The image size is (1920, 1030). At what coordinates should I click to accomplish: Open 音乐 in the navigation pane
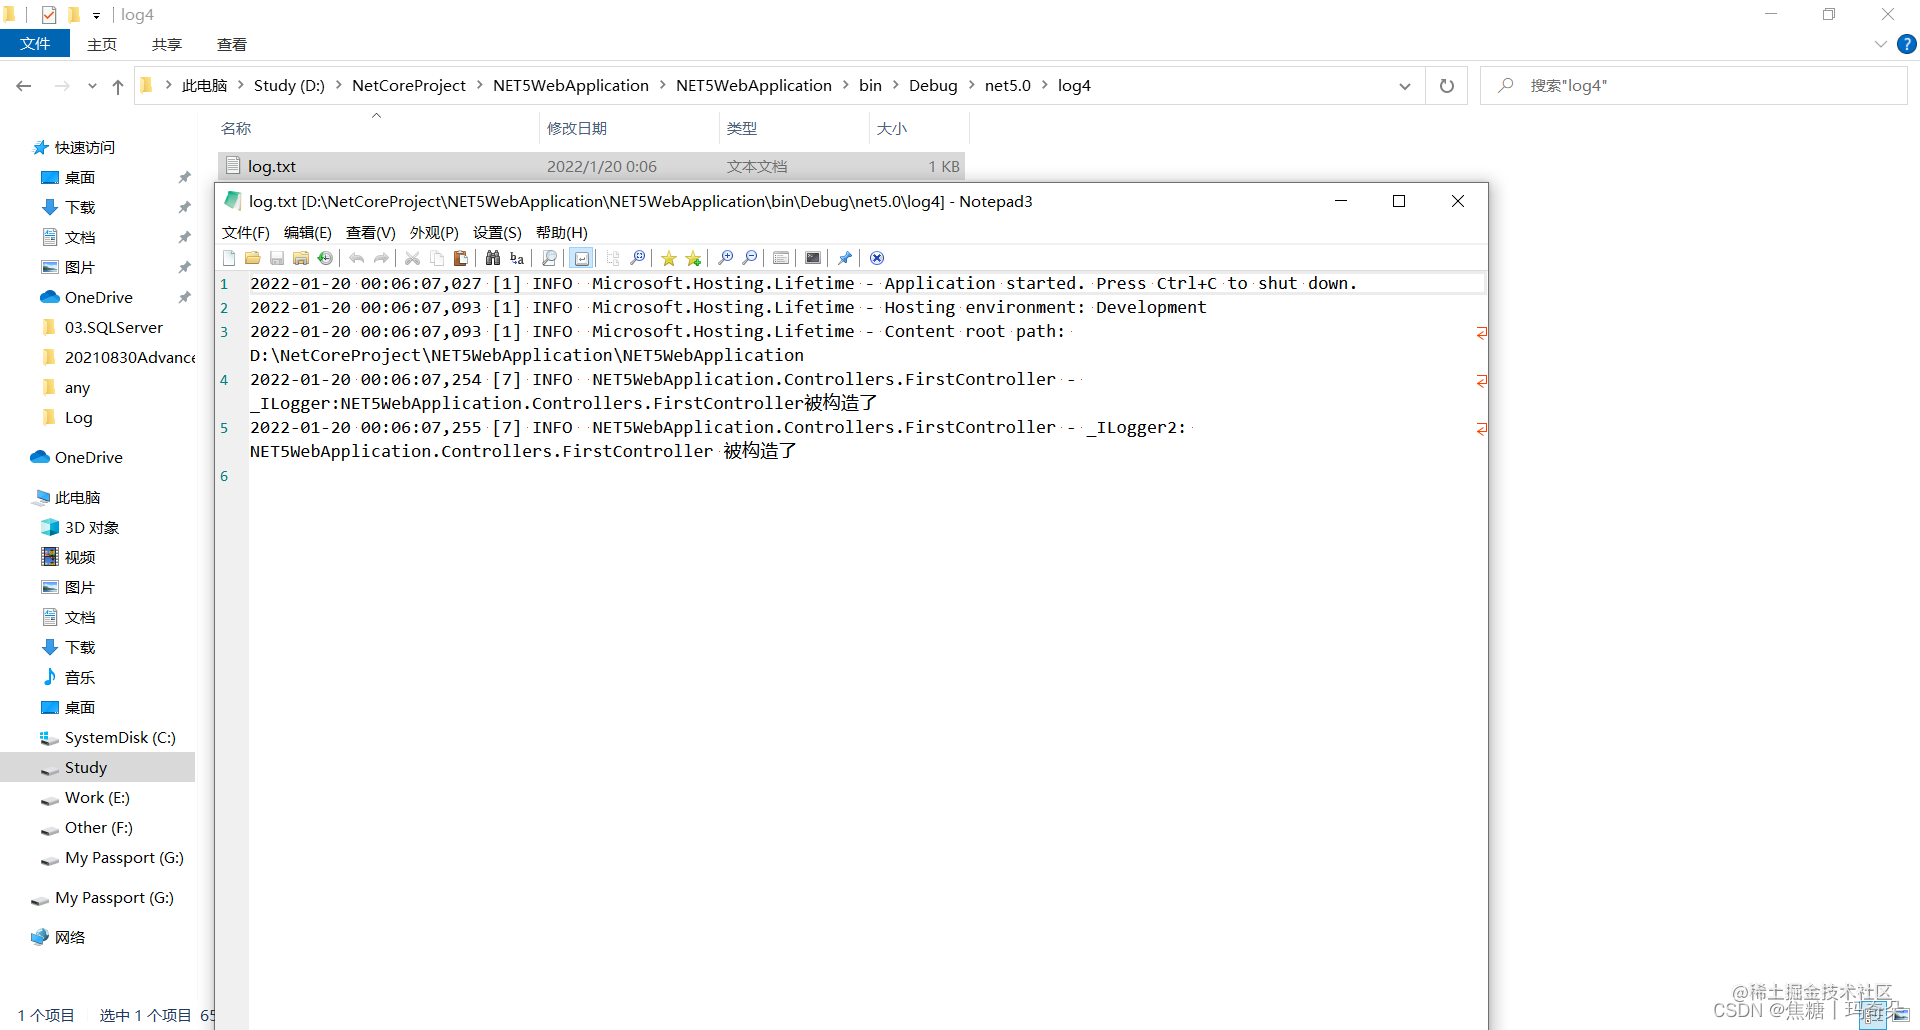point(79,677)
